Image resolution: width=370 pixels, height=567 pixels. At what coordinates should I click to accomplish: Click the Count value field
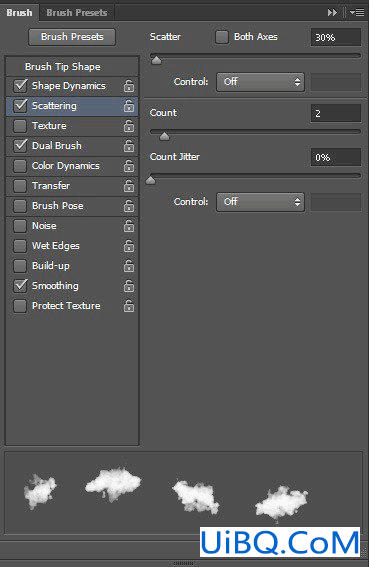pyautogui.click(x=336, y=113)
